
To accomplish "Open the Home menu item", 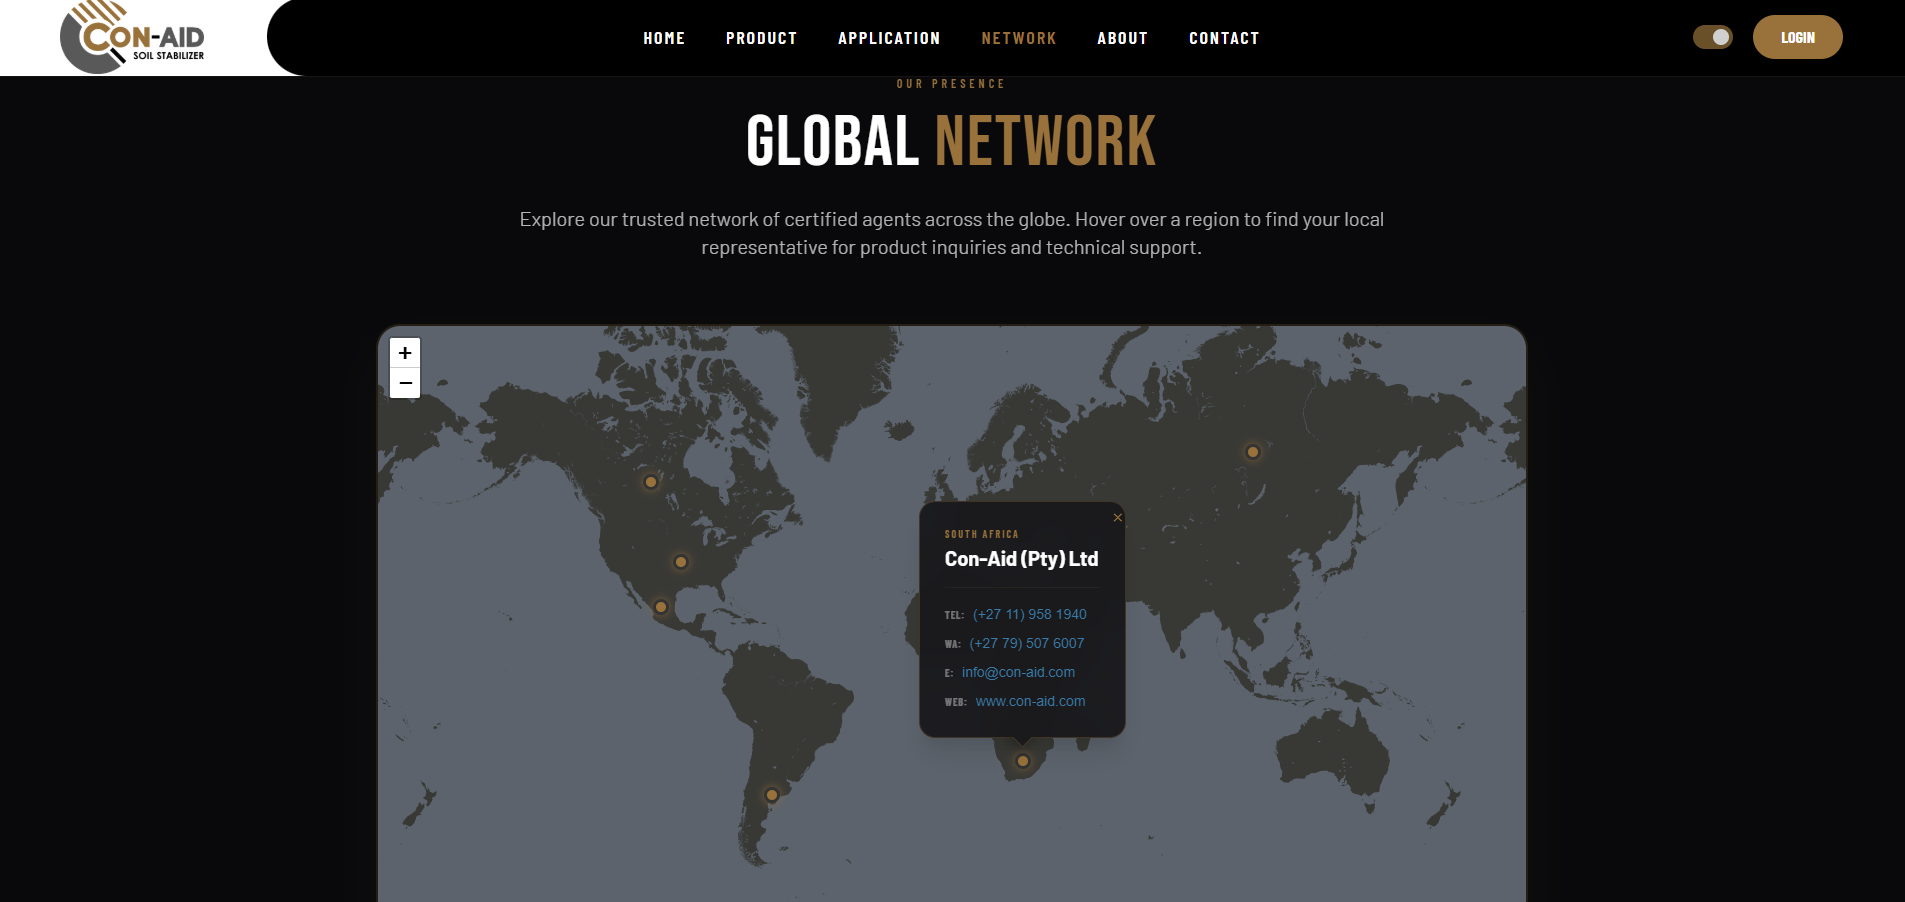I will (x=664, y=38).
